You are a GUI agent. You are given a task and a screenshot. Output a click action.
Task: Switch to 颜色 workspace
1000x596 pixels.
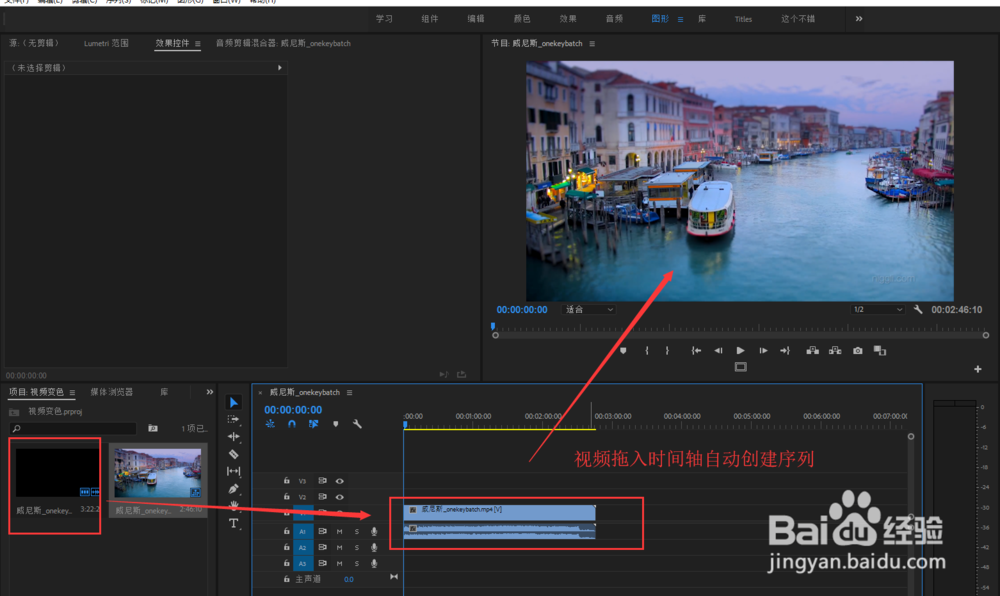(x=522, y=19)
